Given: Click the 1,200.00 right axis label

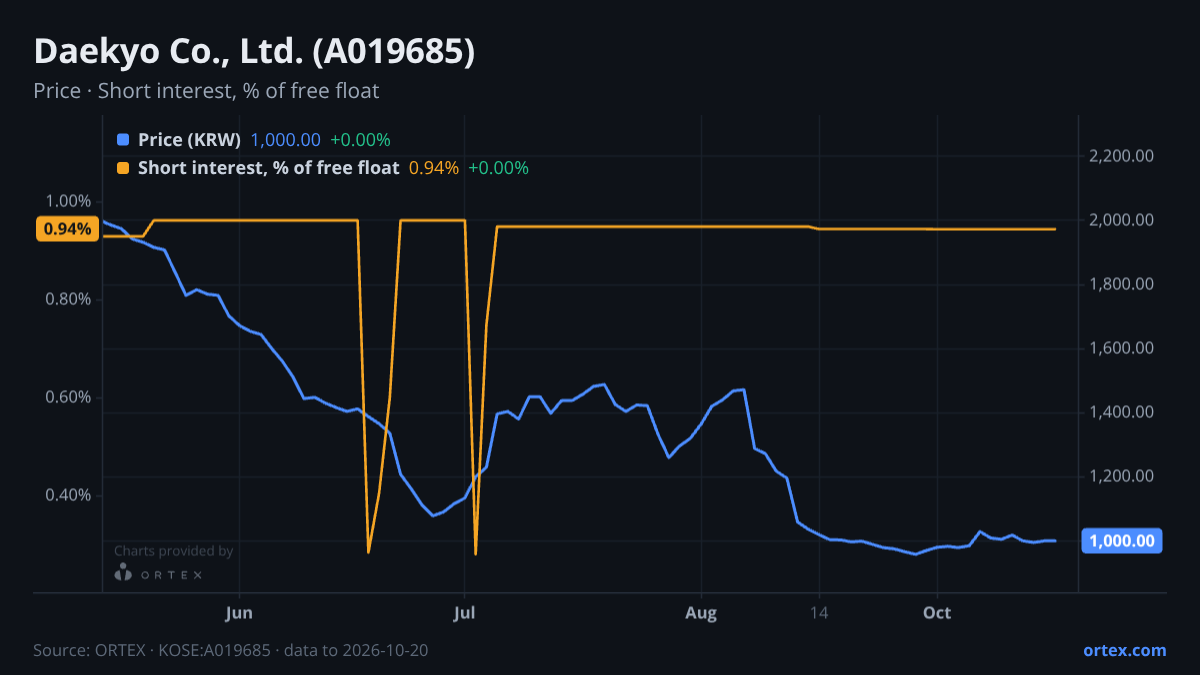Looking at the screenshot, I should click(x=1120, y=476).
